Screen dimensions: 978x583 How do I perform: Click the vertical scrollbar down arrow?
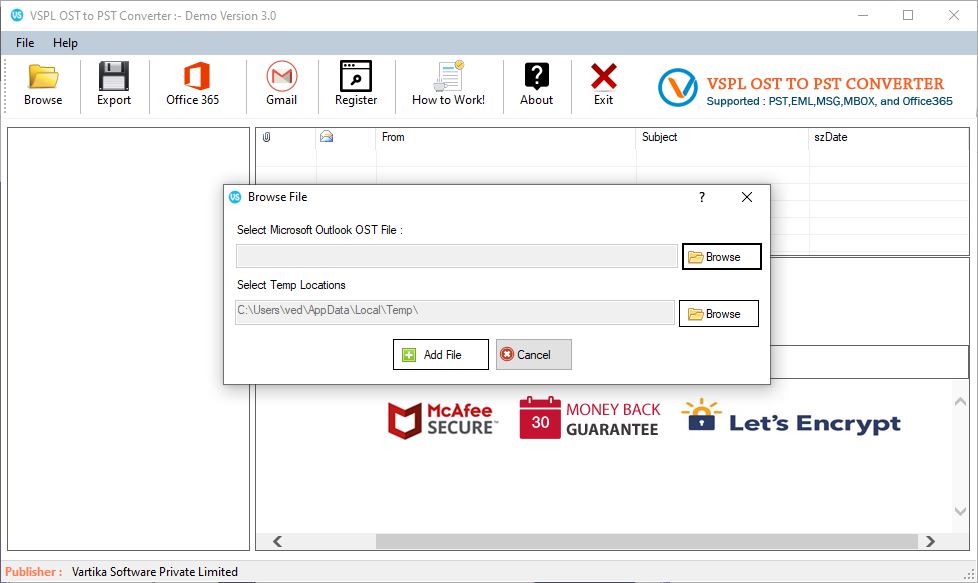pyautogui.click(x=961, y=511)
